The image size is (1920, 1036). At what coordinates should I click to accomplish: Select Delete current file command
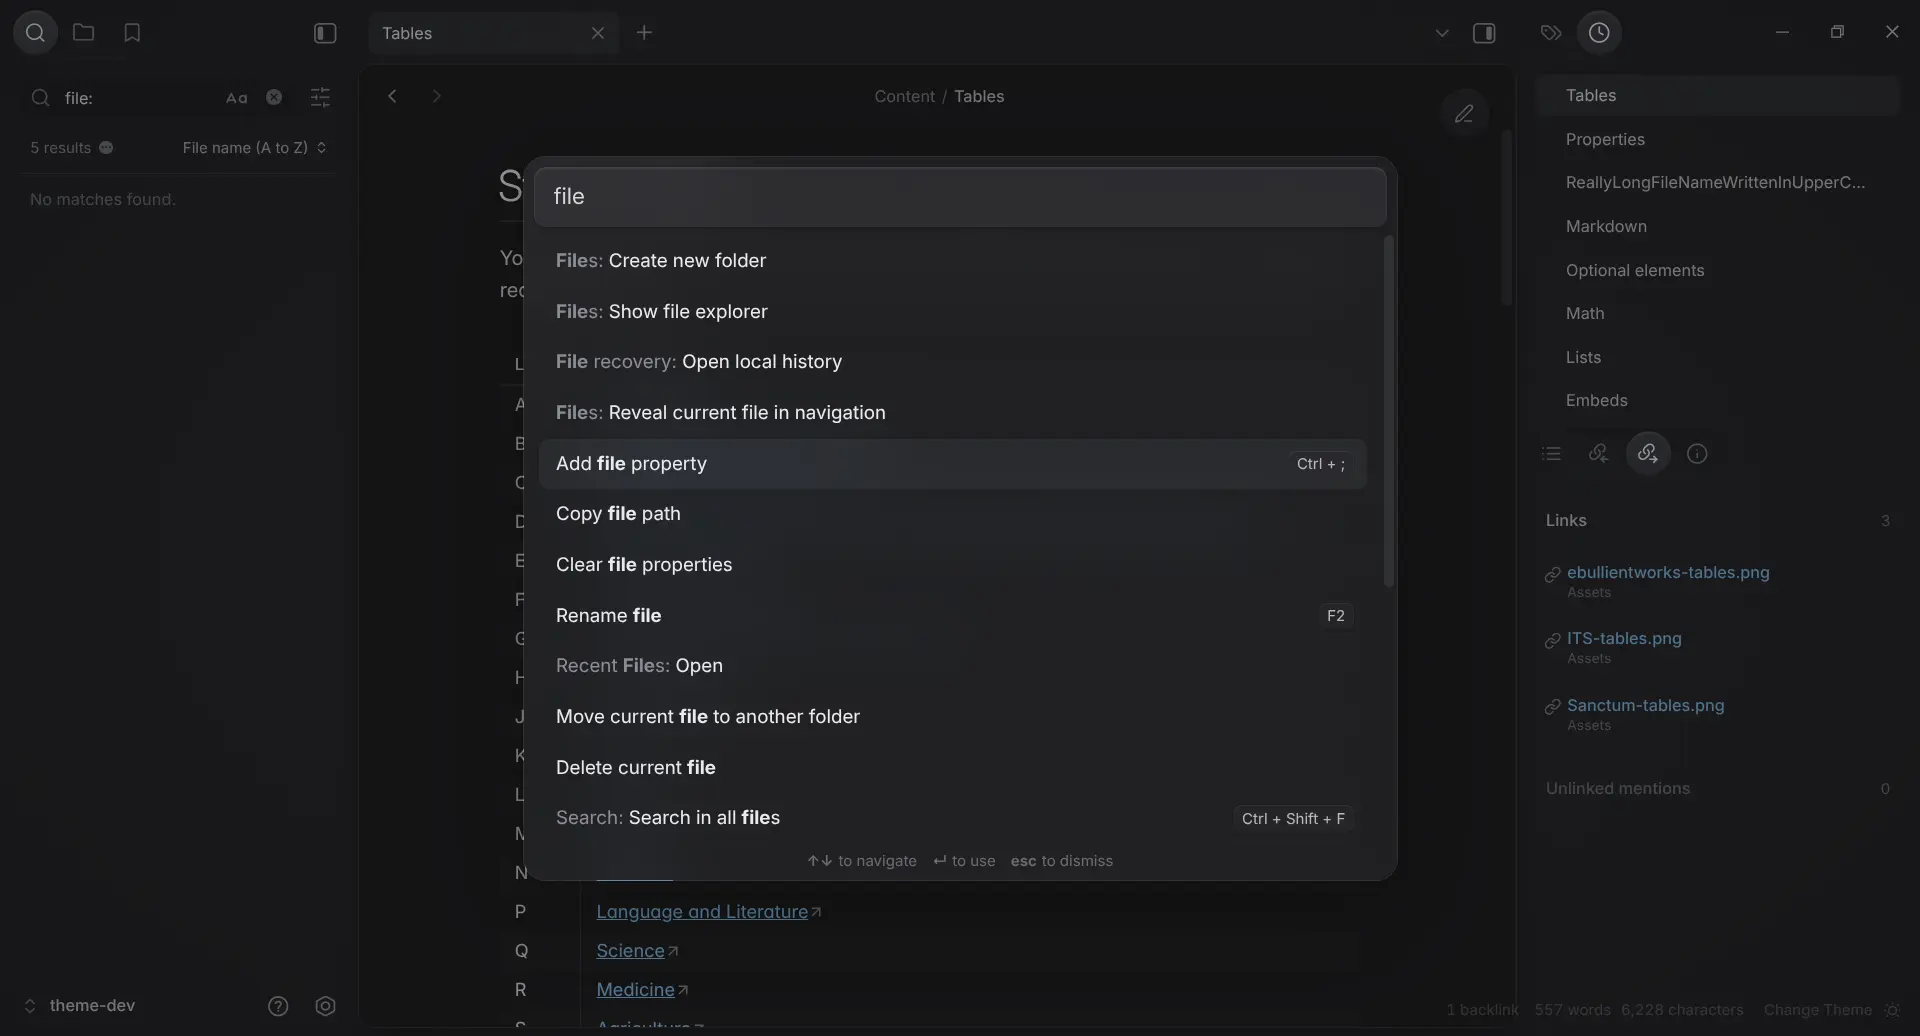[952, 768]
